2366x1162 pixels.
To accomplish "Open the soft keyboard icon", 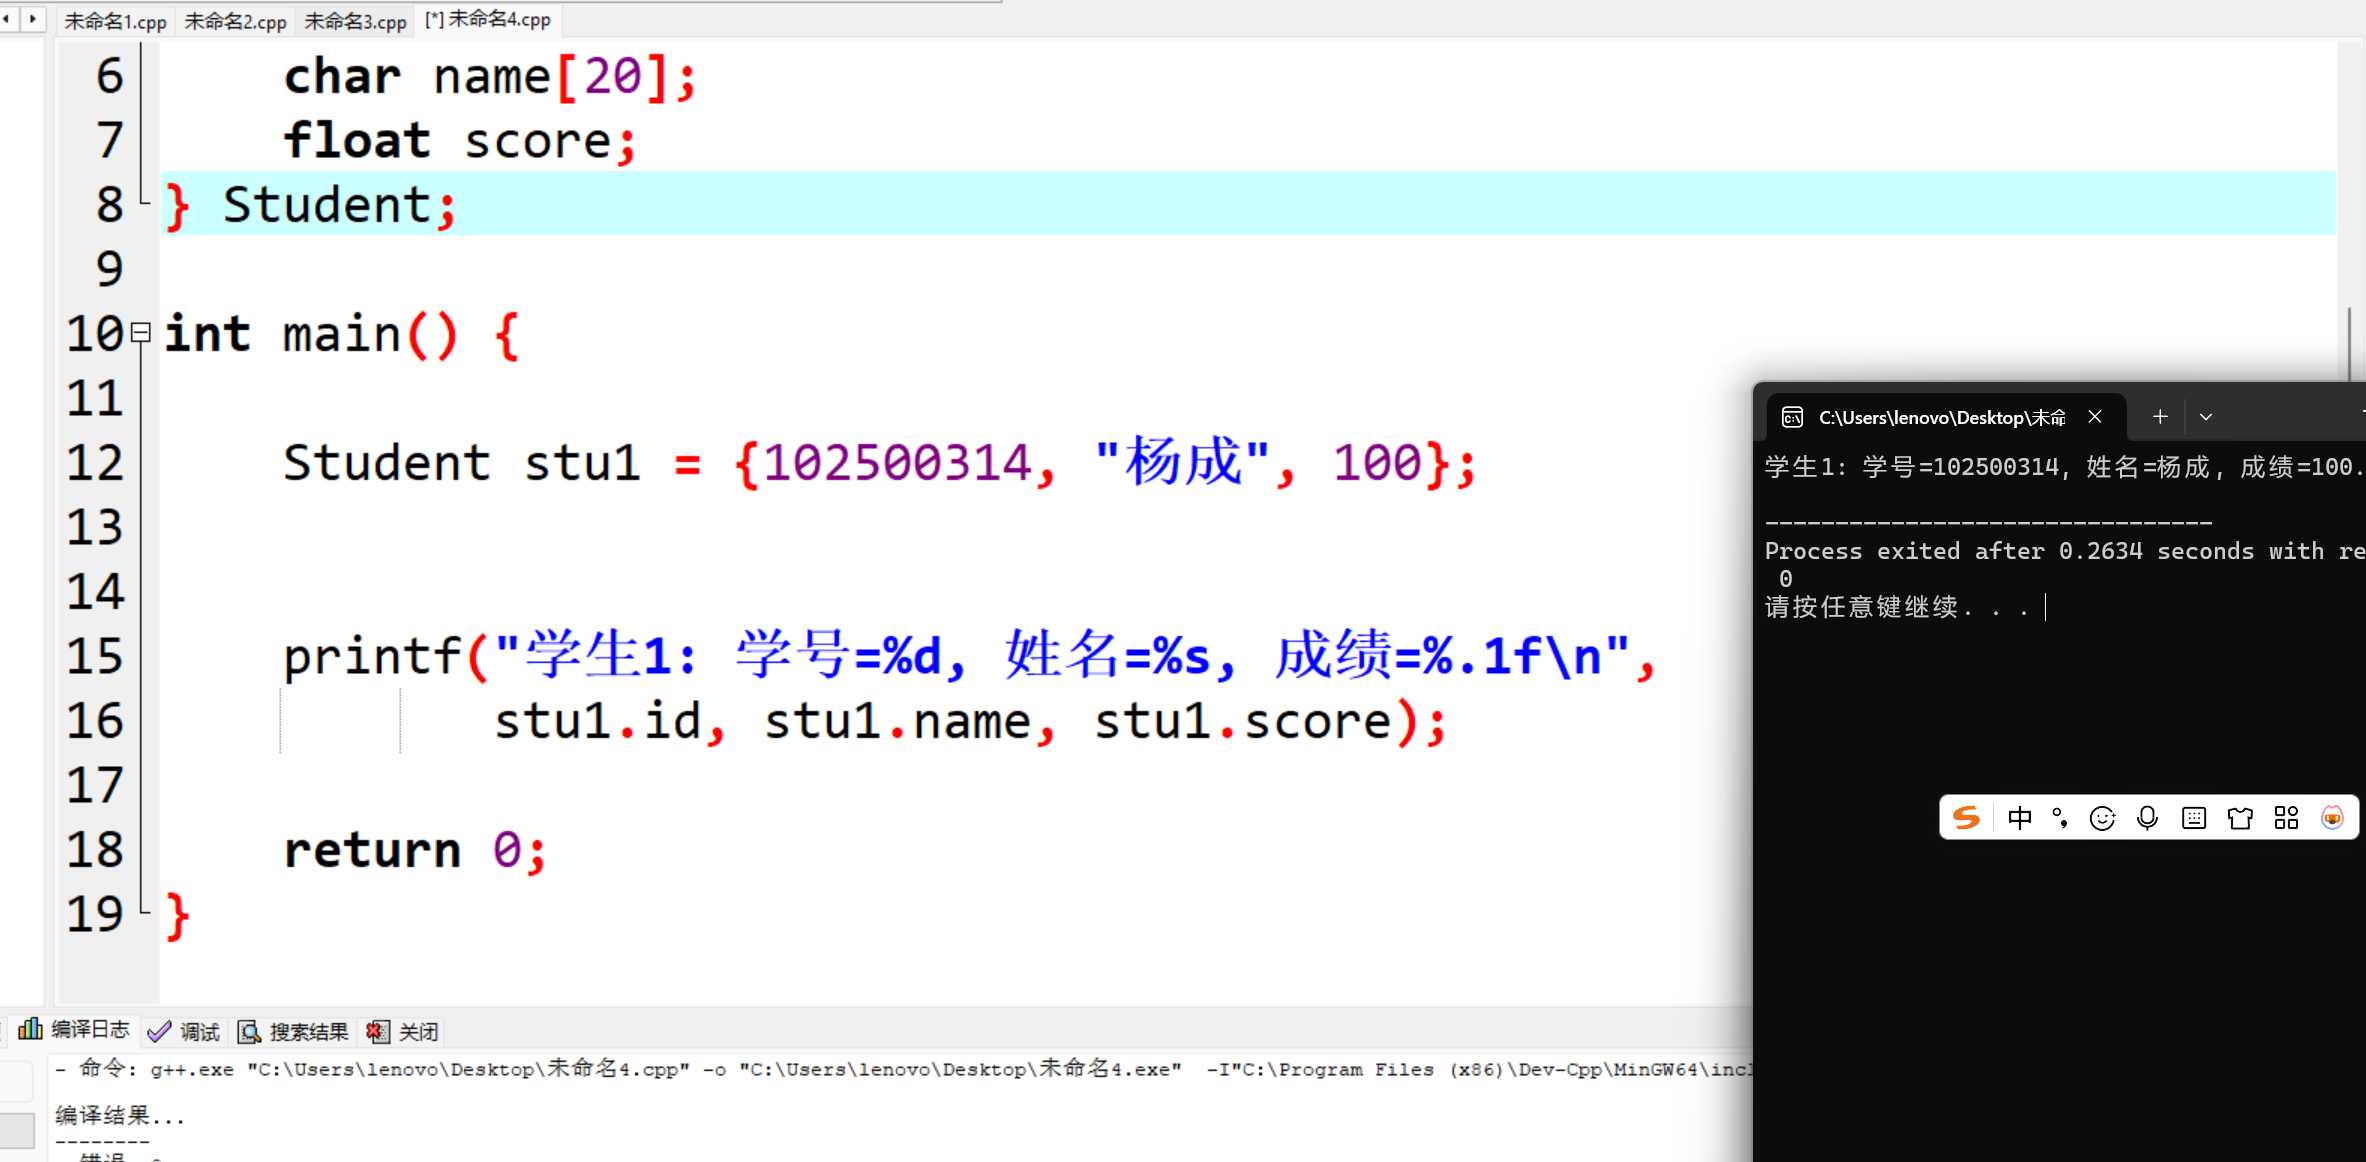I will point(2194,818).
